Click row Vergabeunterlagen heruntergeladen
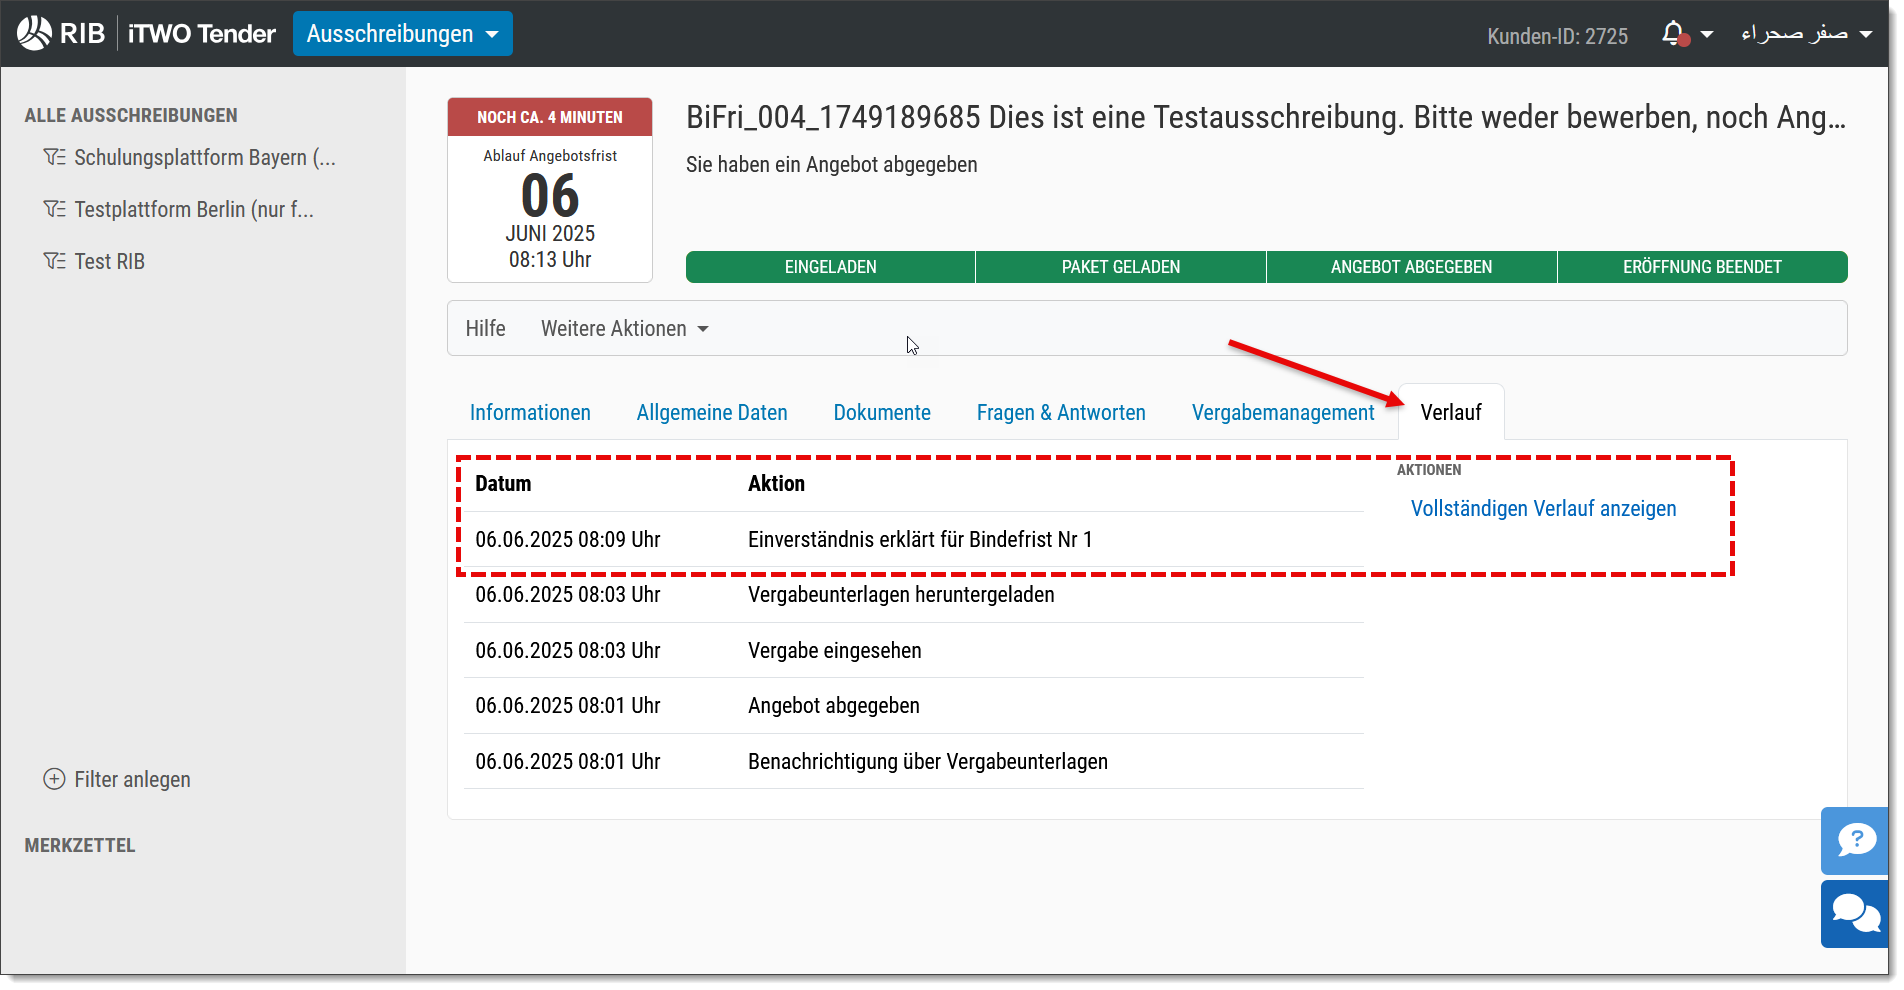Image resolution: width=1904 pixels, height=990 pixels. click(913, 595)
